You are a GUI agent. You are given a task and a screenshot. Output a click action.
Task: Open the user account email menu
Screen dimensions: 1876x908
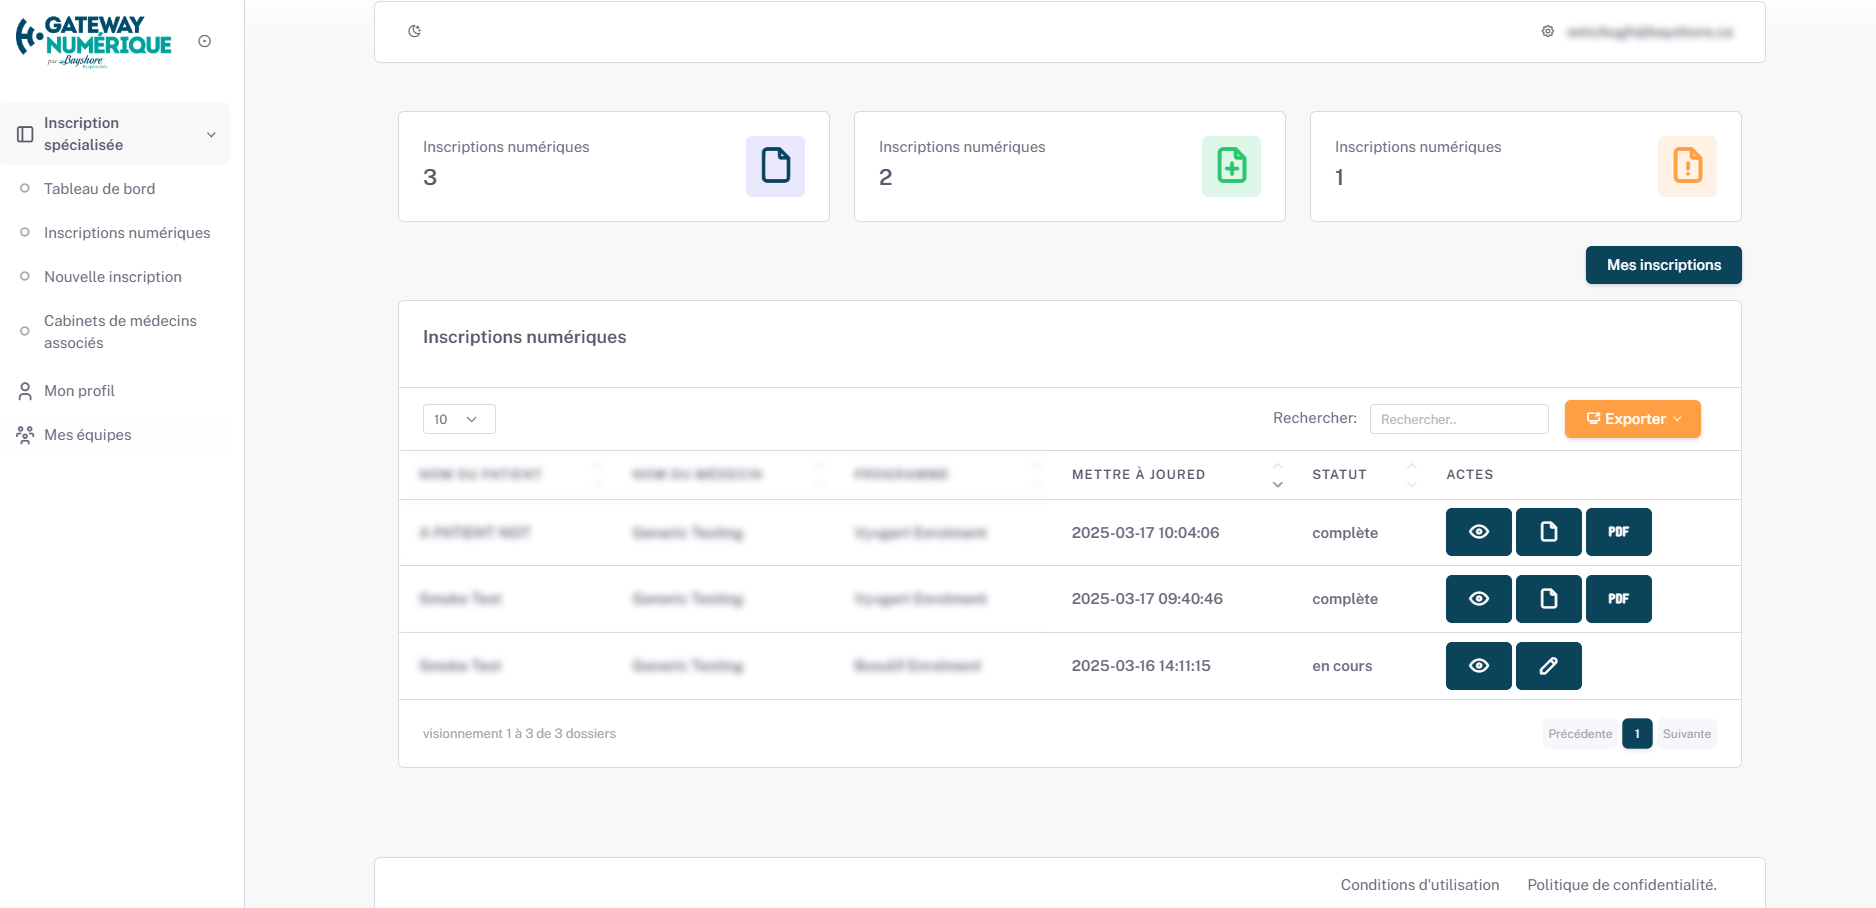1650,32
